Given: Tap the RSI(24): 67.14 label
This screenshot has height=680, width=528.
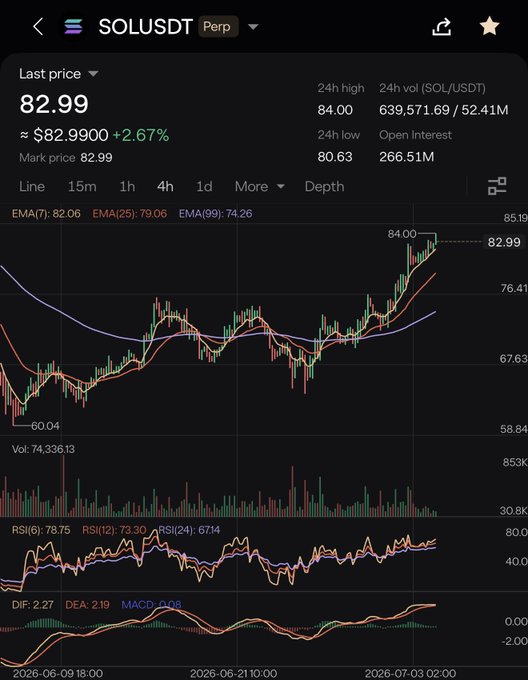Looking at the screenshot, I should (189, 530).
